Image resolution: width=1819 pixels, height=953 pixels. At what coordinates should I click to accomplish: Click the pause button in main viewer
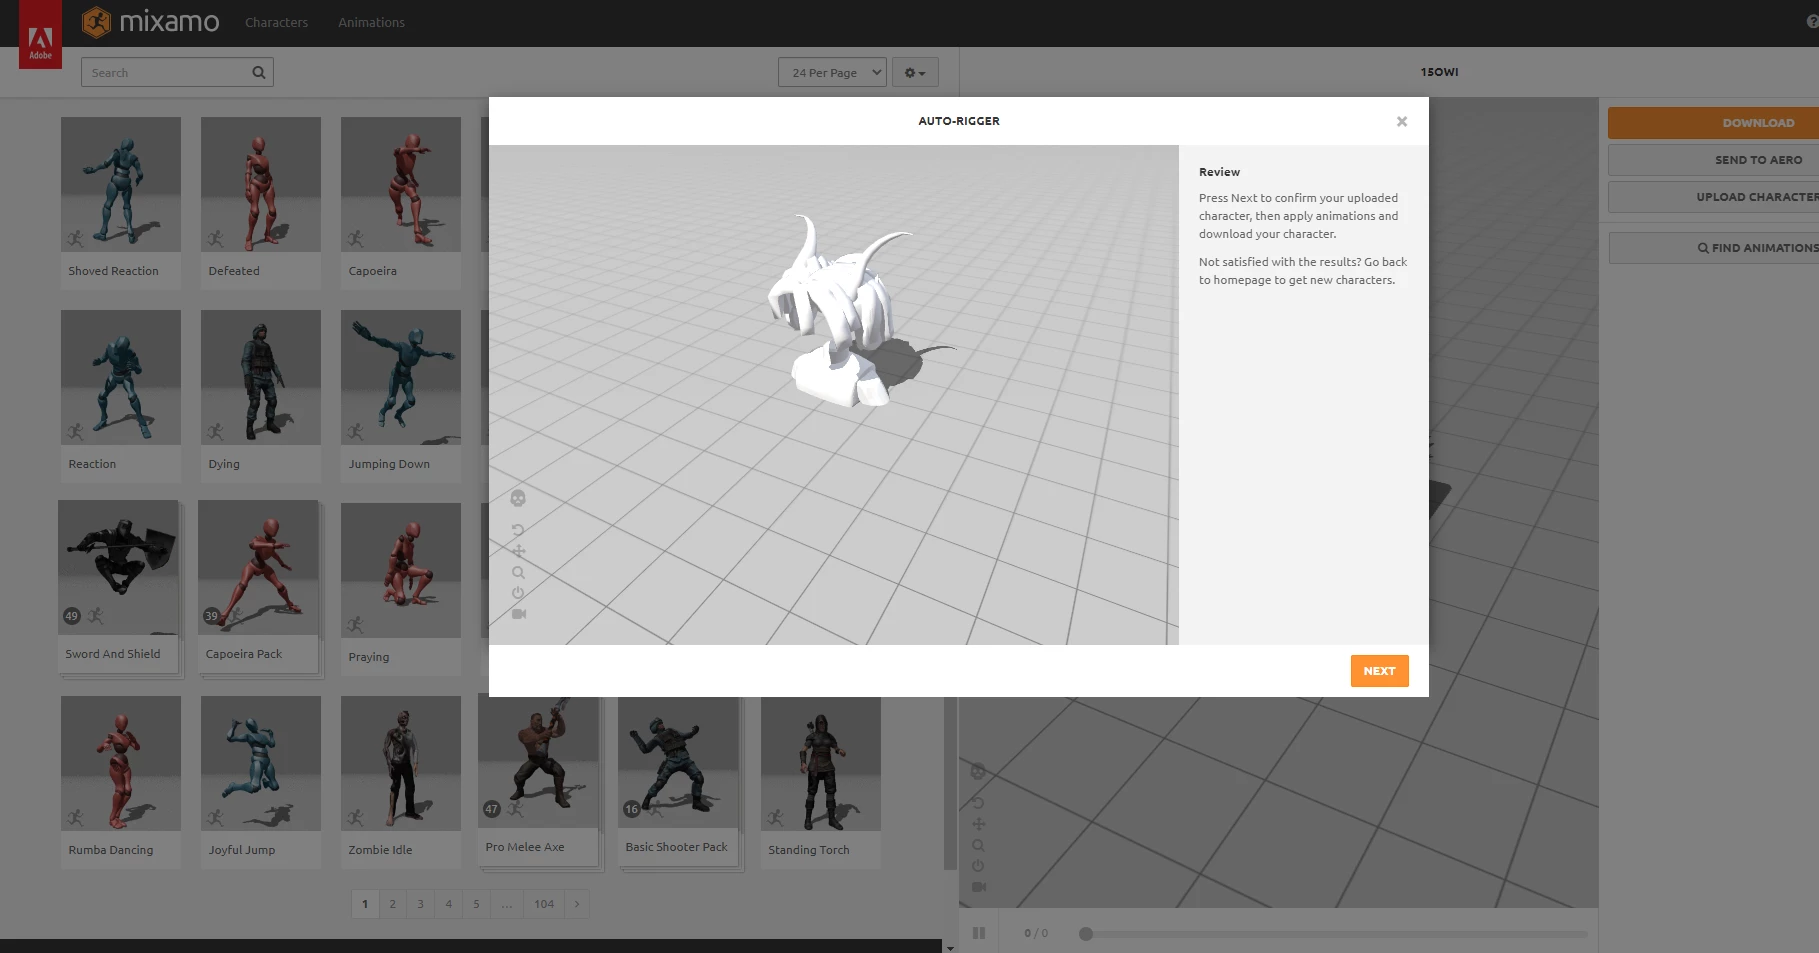point(979,933)
